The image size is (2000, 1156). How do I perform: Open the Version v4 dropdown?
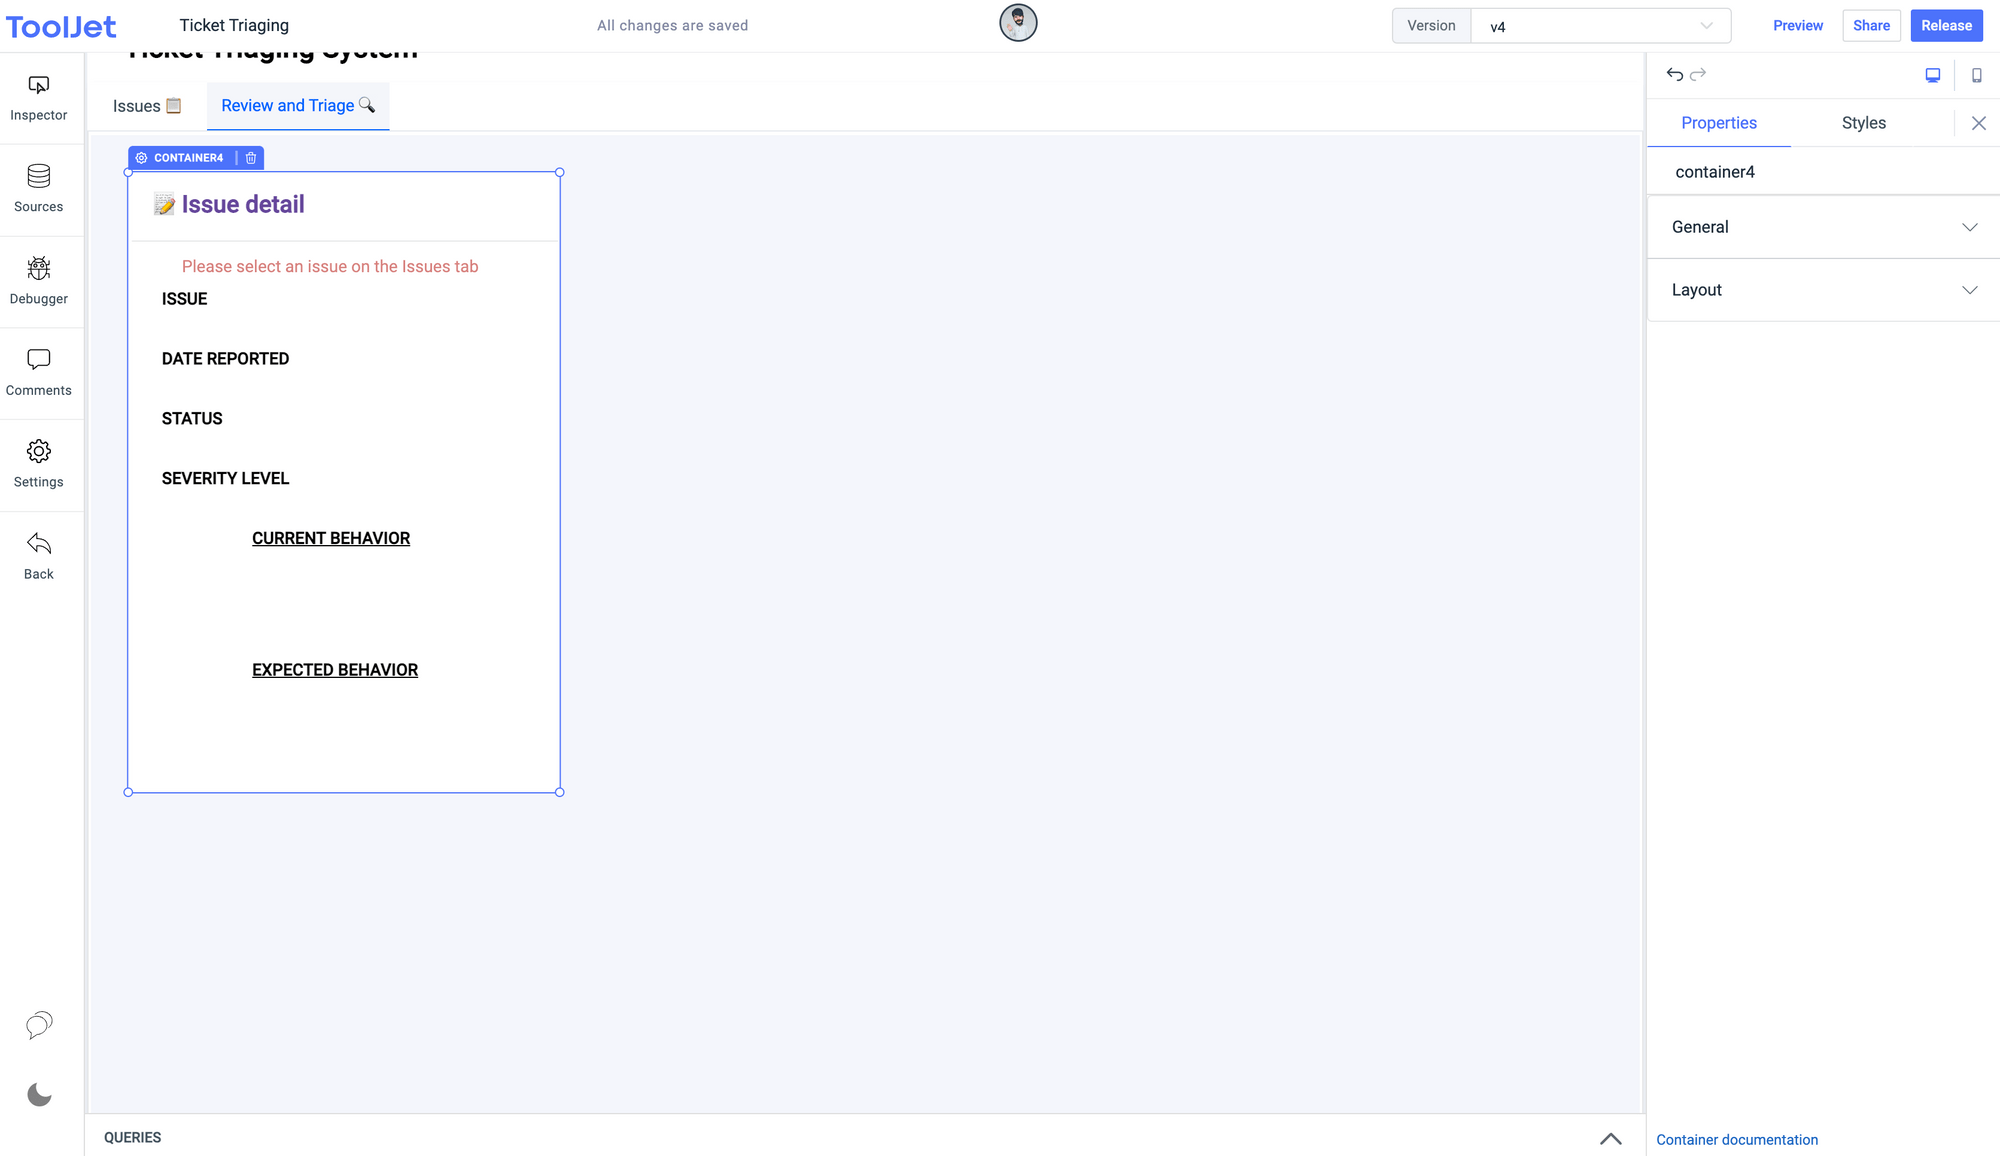click(1600, 26)
